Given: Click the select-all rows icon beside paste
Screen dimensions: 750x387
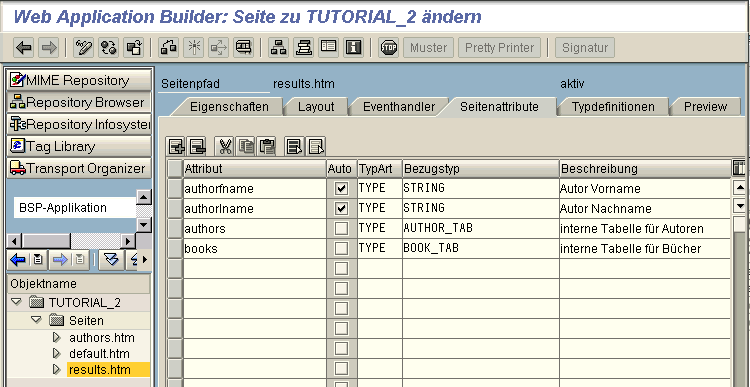Looking at the screenshot, I should click(x=295, y=147).
